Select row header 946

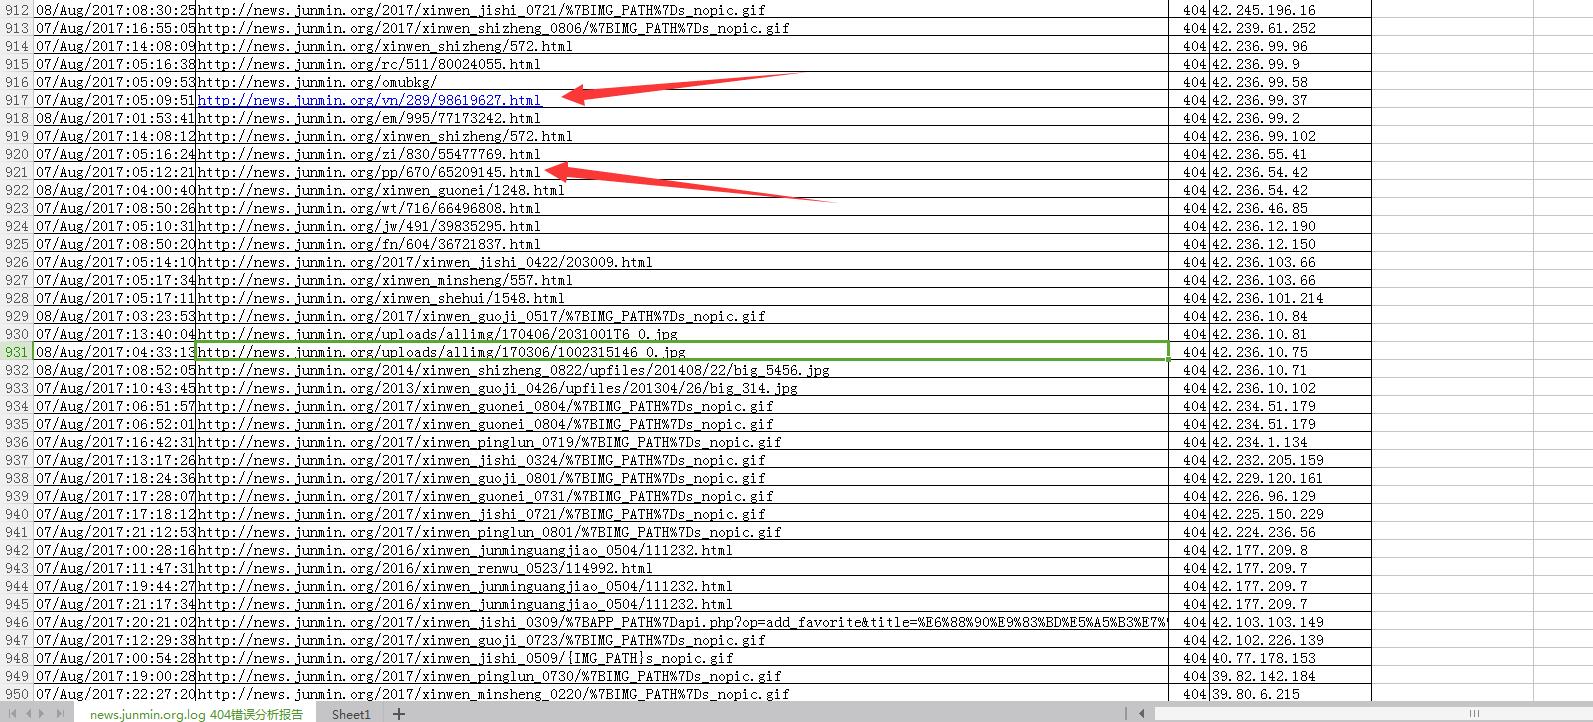coord(17,622)
